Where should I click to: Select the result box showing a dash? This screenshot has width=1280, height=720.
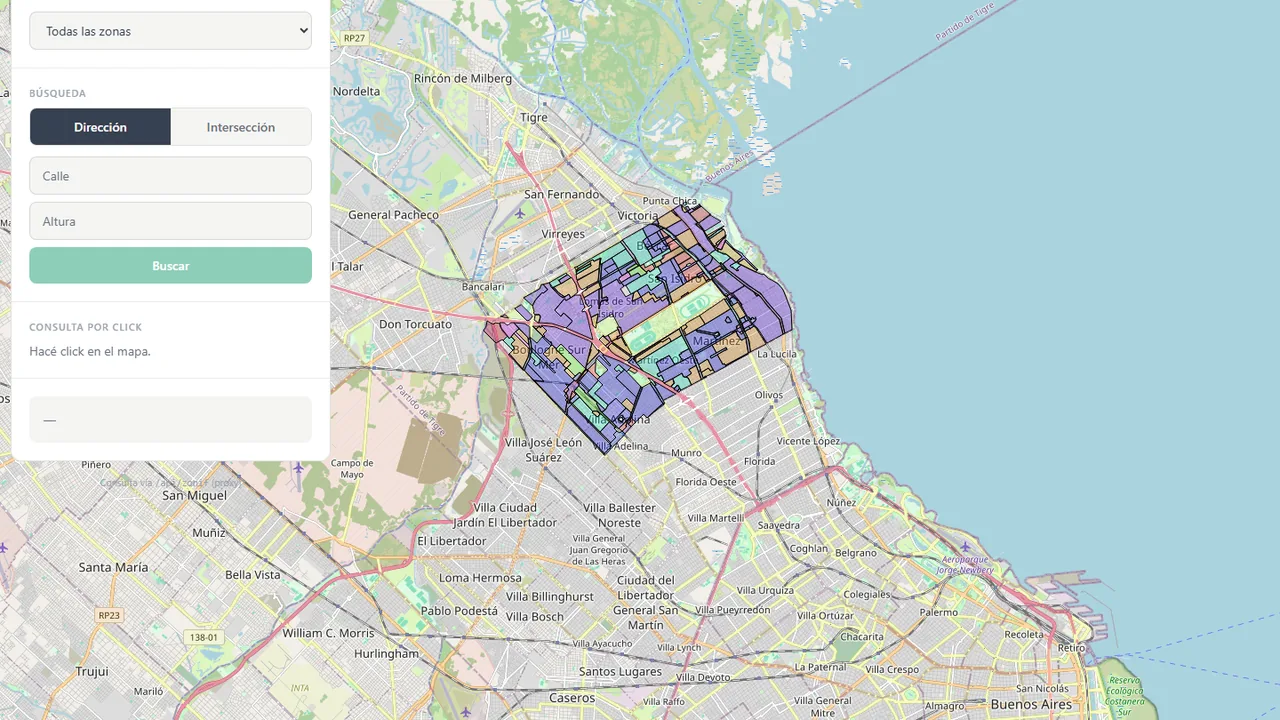coord(170,419)
